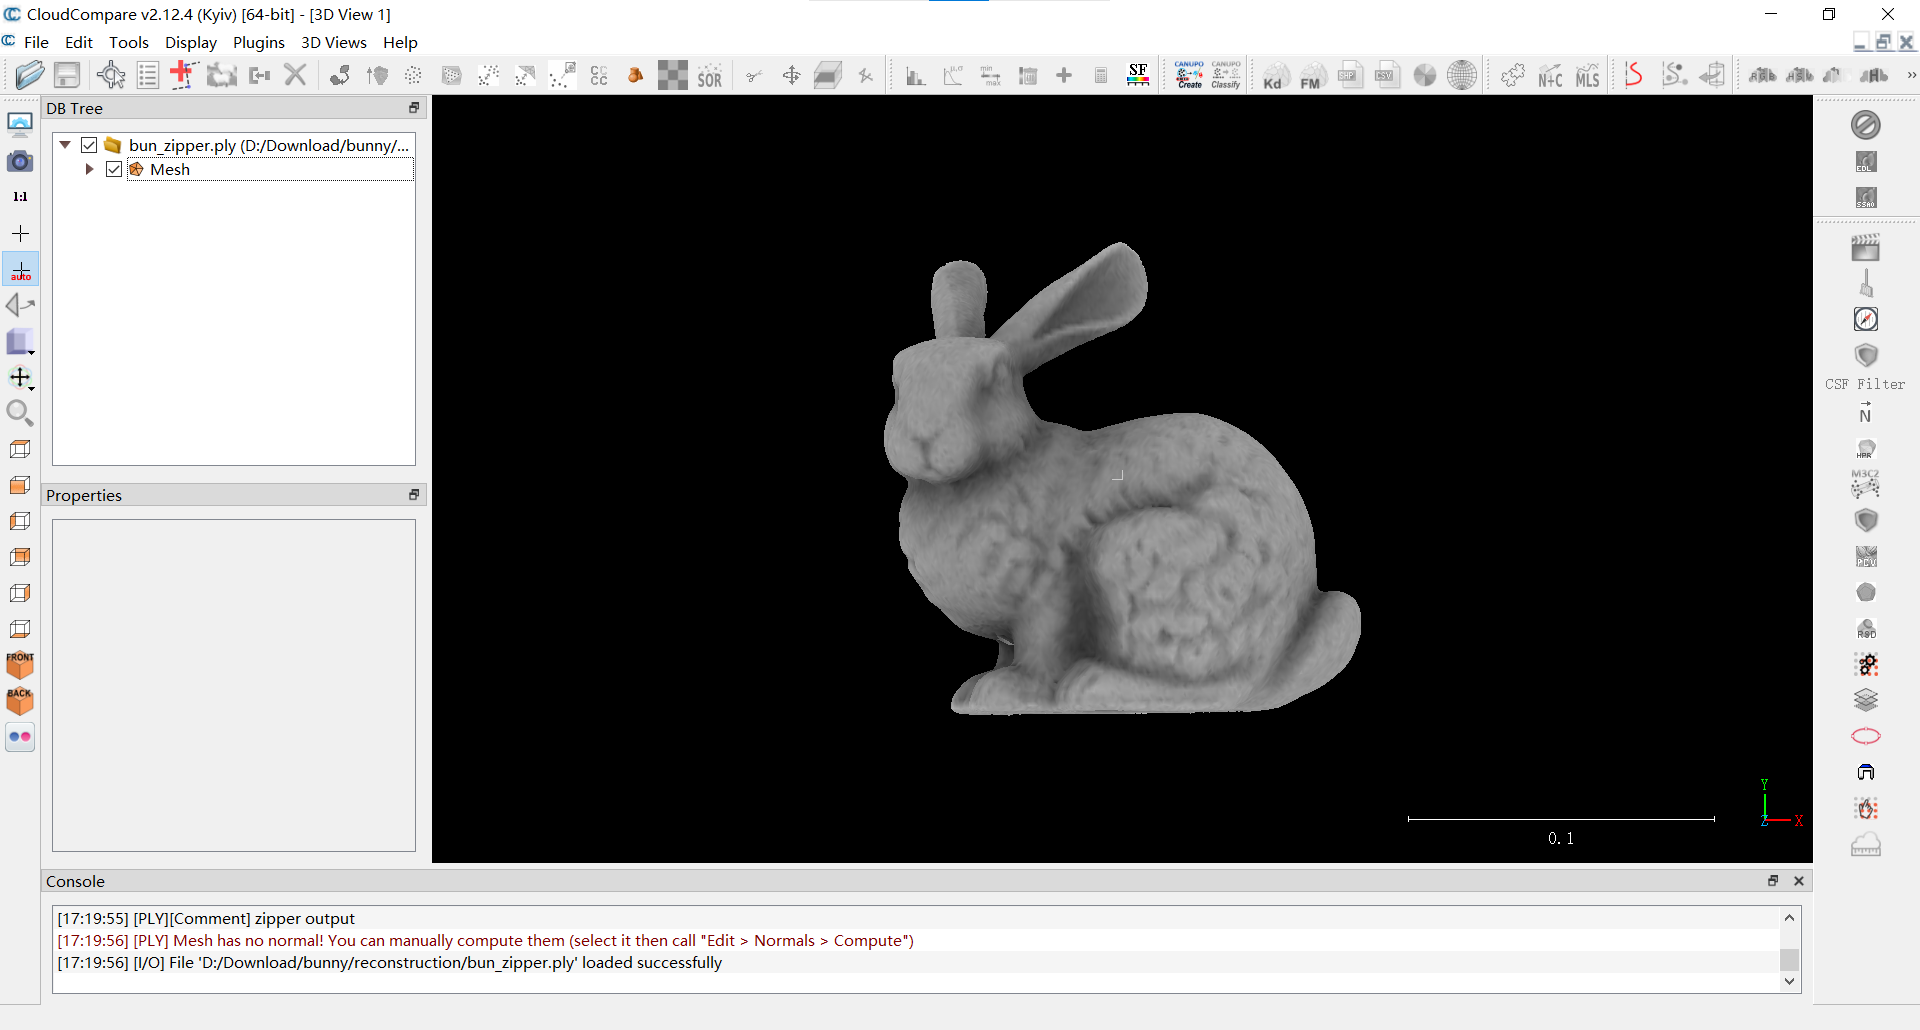The image size is (1920, 1030).
Task: Activate the point picking tool
Action: pyautogui.click(x=110, y=75)
